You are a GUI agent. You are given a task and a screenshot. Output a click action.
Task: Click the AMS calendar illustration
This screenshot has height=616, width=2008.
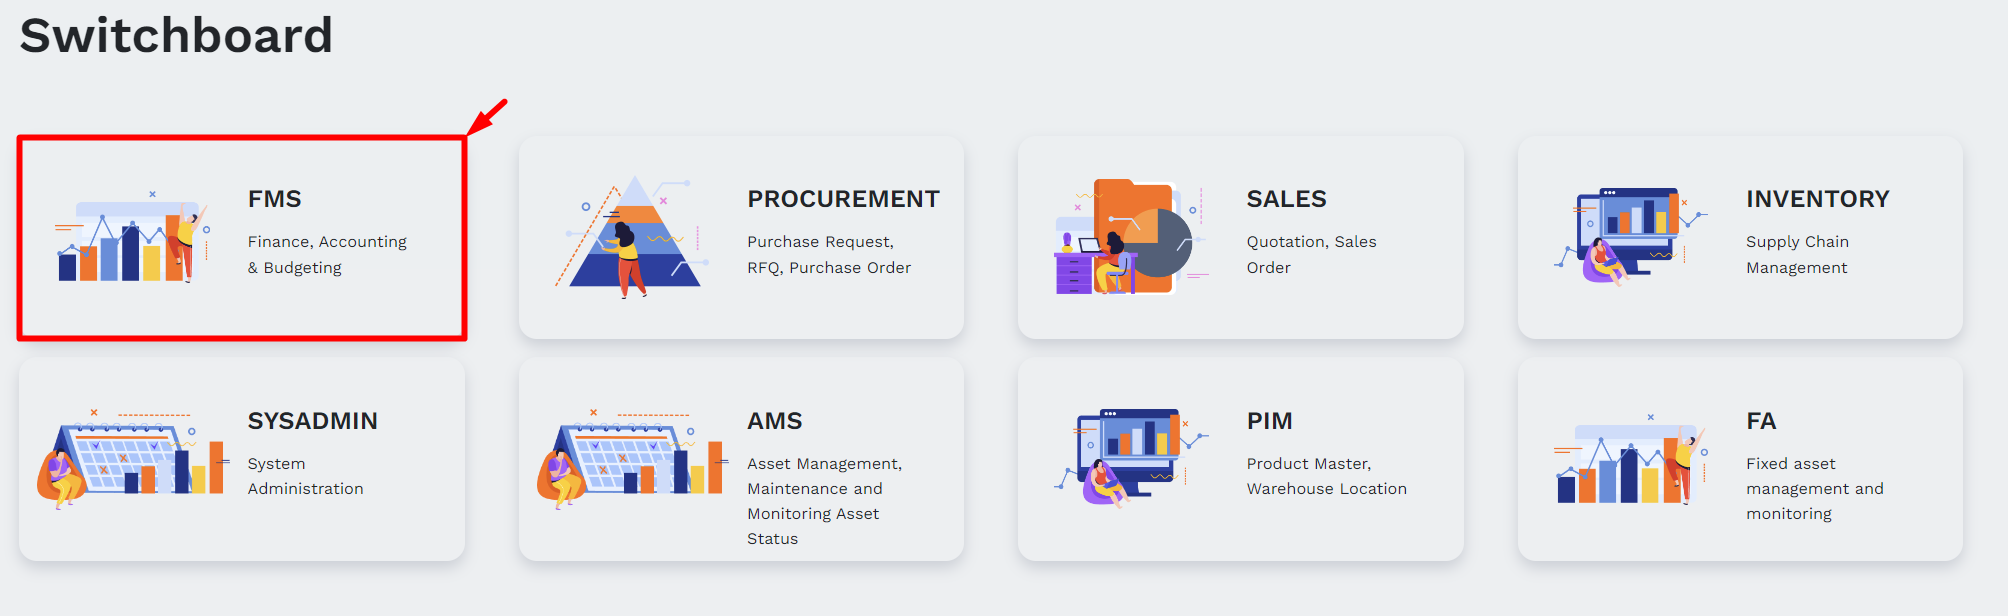tap(630, 460)
